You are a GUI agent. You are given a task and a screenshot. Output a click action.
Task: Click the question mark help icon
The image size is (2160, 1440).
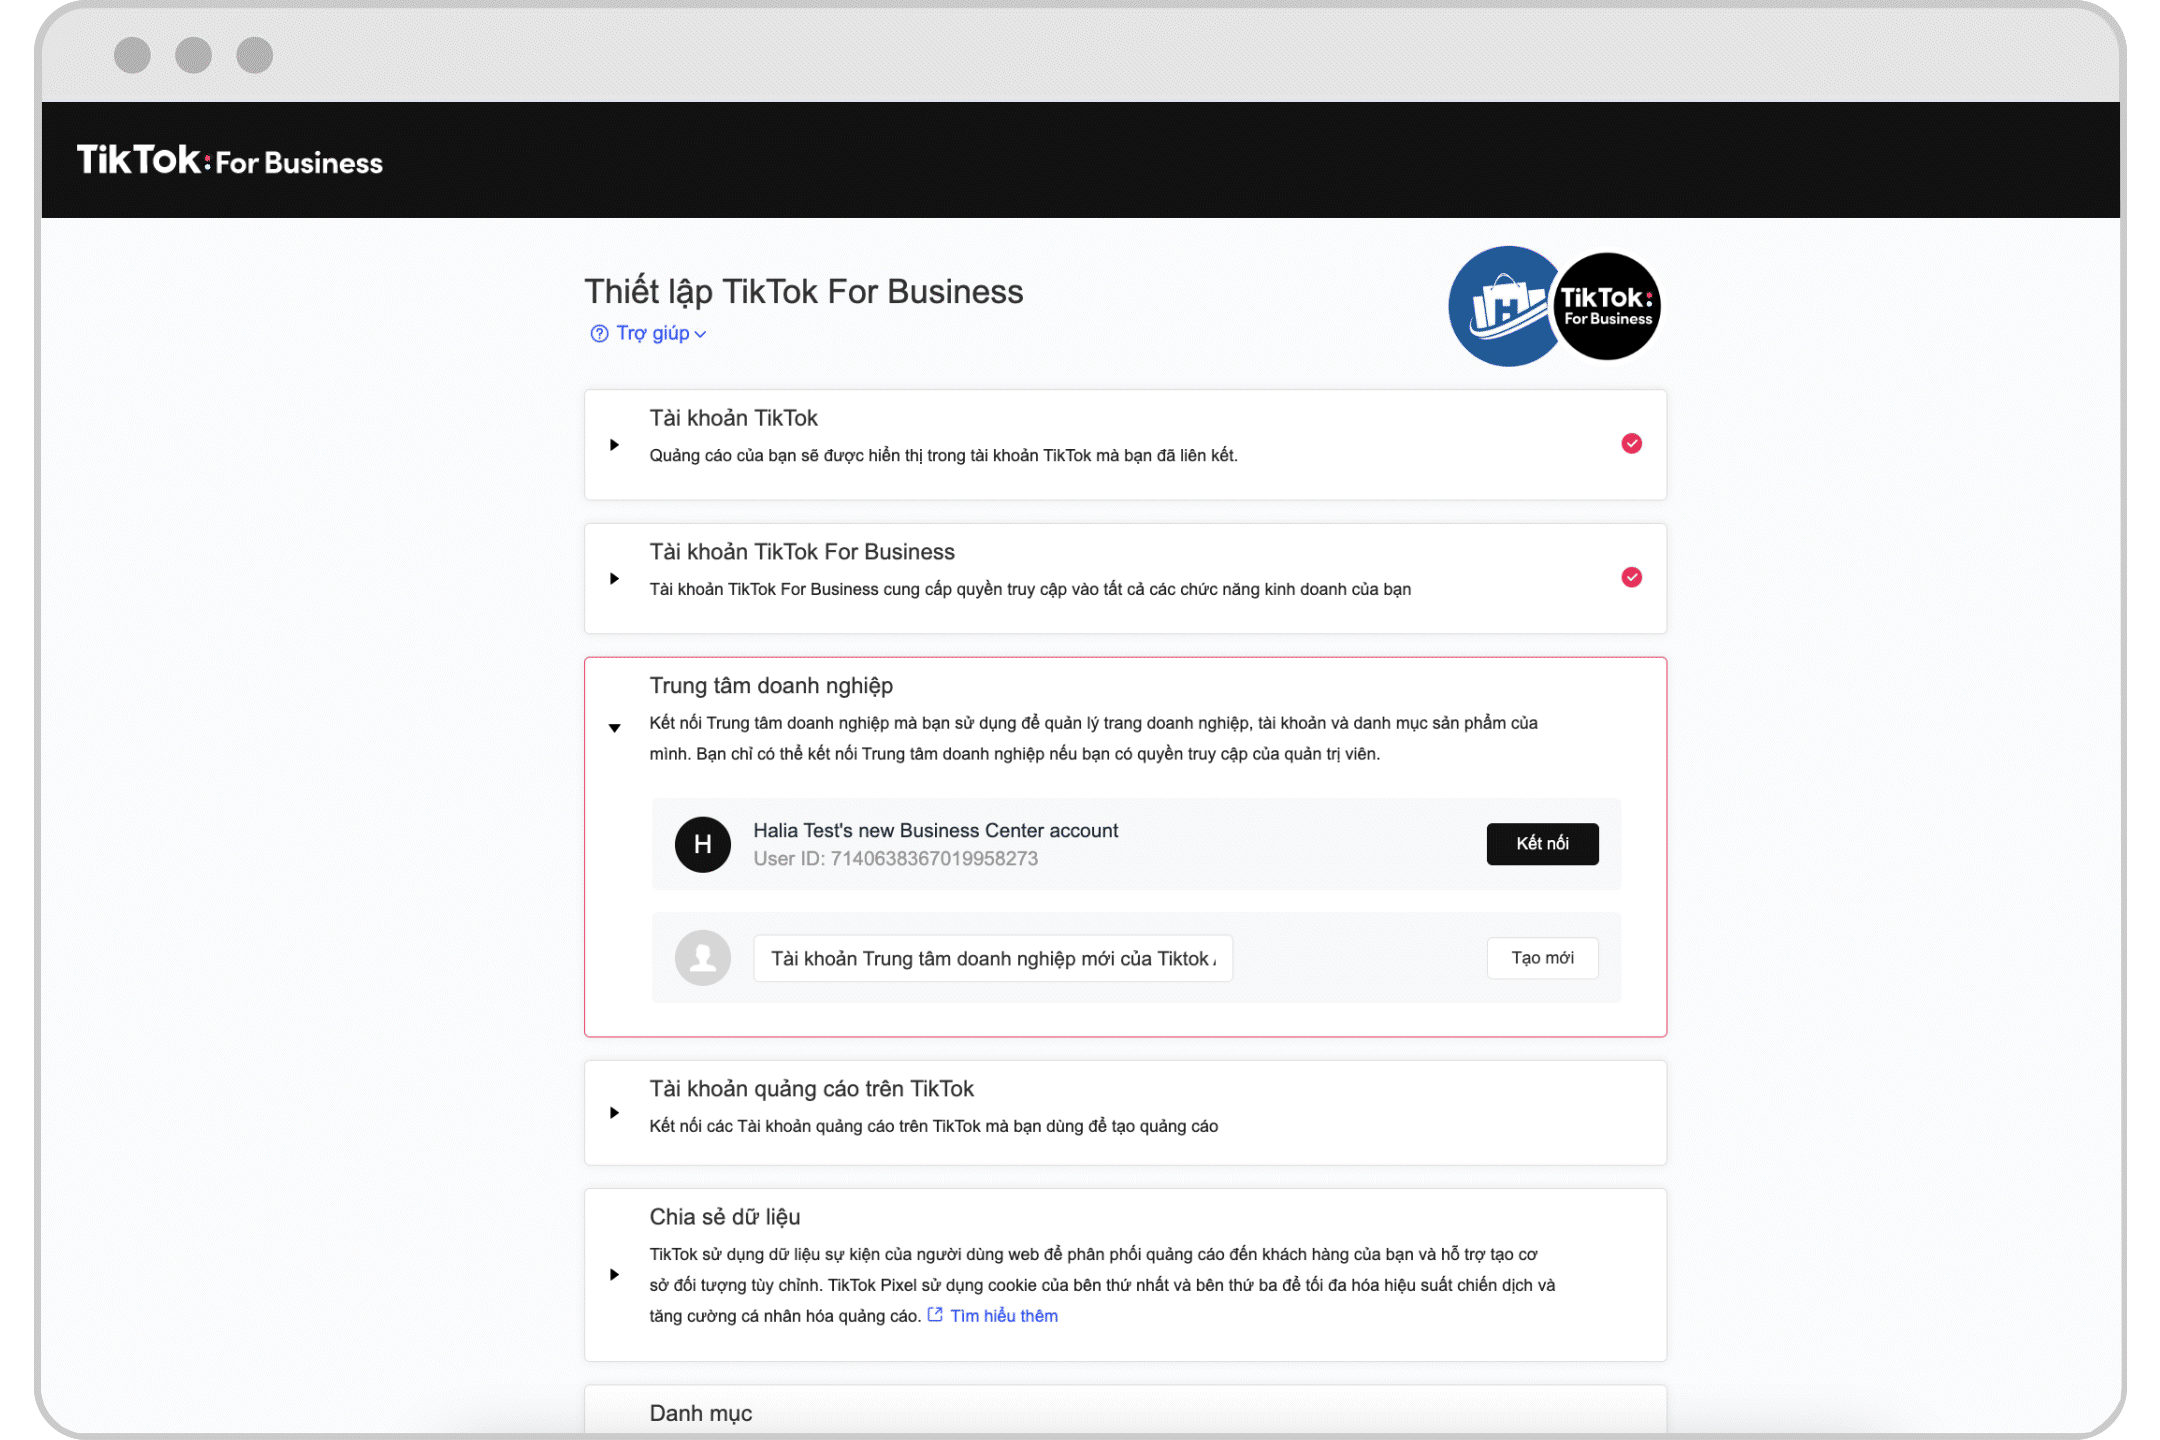[x=599, y=334]
